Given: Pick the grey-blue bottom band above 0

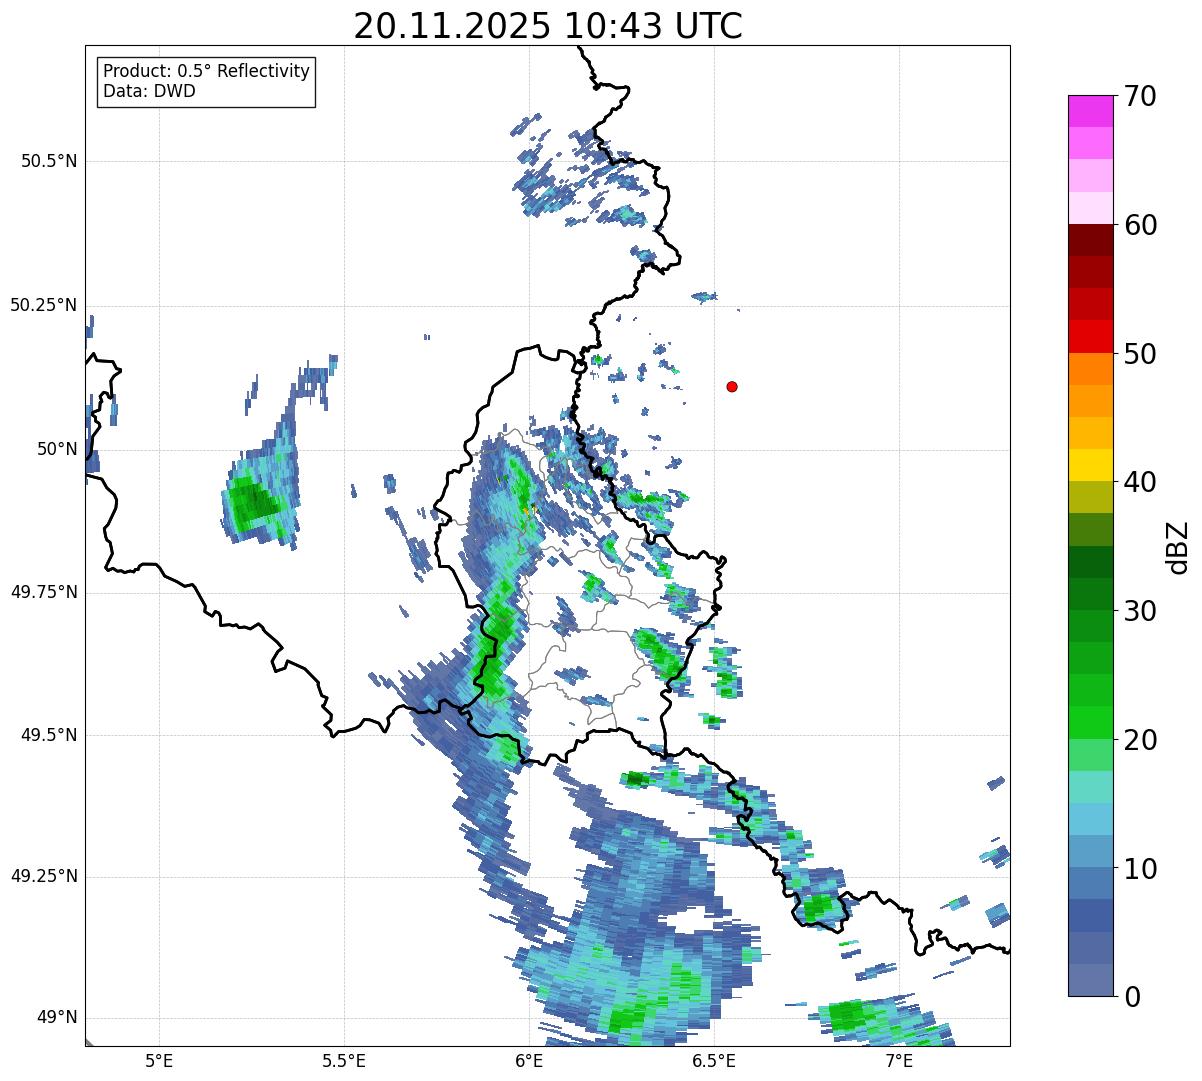Looking at the screenshot, I should pos(1090,980).
